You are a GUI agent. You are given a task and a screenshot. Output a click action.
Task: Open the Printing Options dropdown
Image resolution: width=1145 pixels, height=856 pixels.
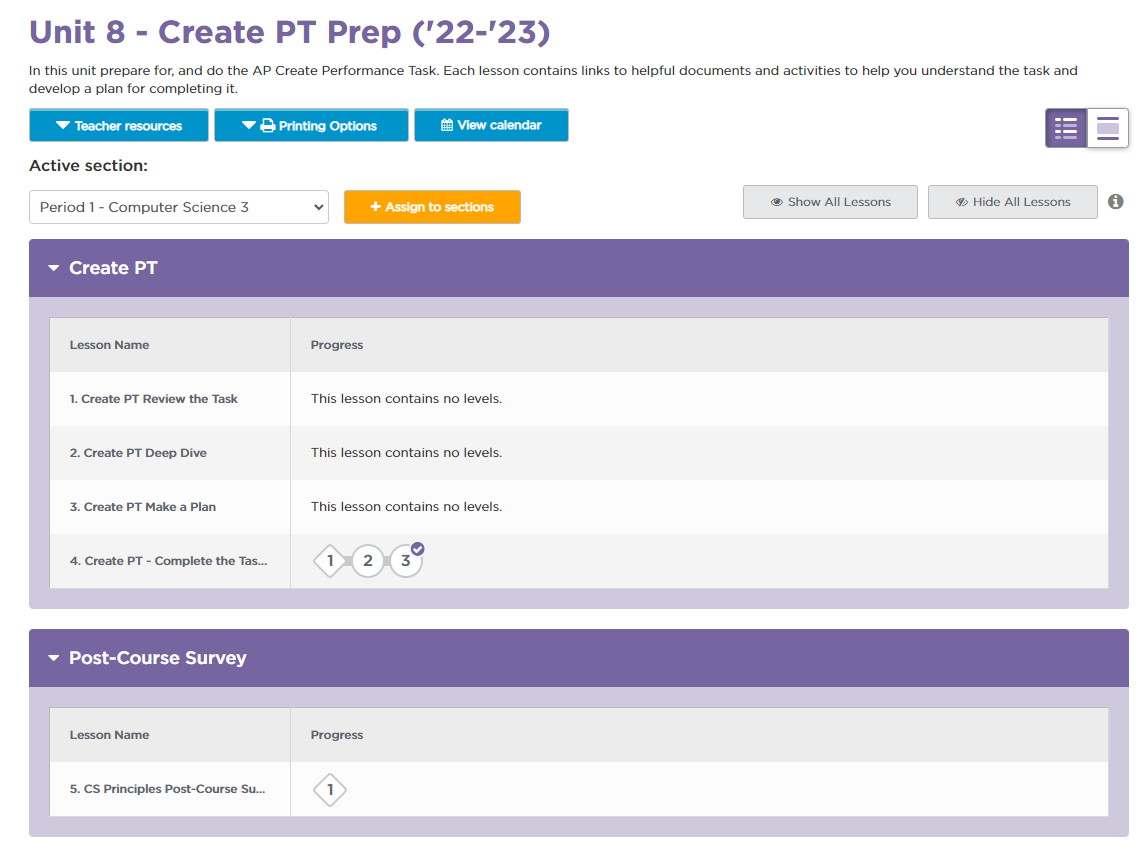[x=311, y=126]
